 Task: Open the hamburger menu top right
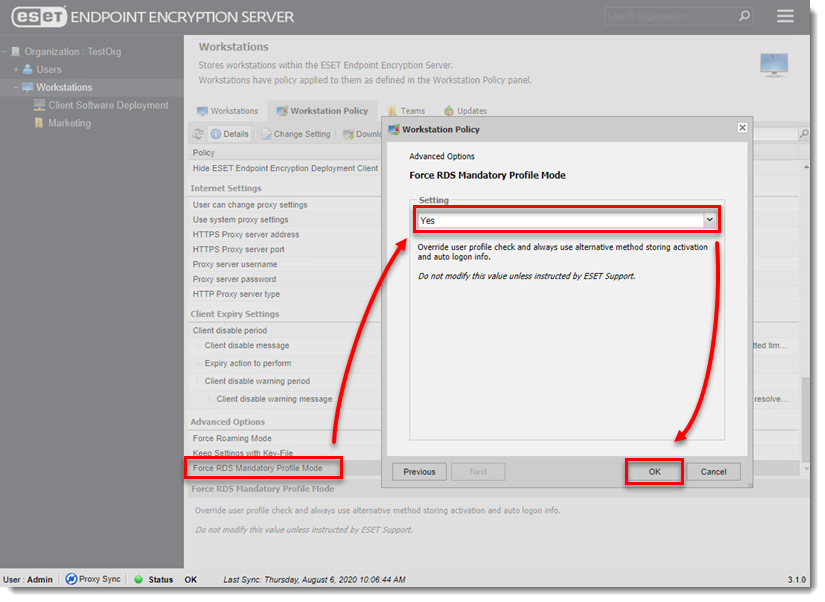point(785,15)
